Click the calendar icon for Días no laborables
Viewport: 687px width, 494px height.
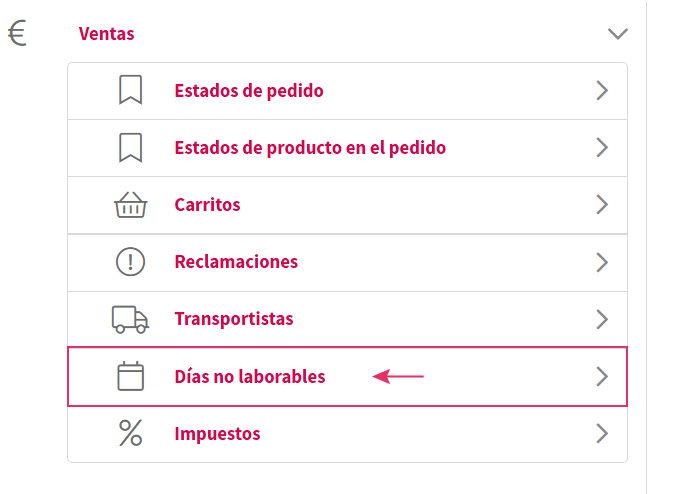pos(130,377)
